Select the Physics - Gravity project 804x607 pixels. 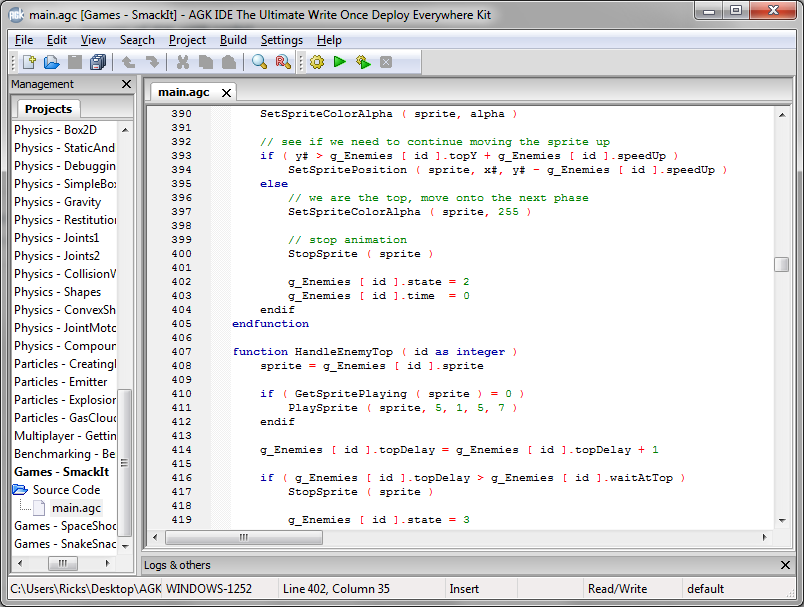point(57,202)
